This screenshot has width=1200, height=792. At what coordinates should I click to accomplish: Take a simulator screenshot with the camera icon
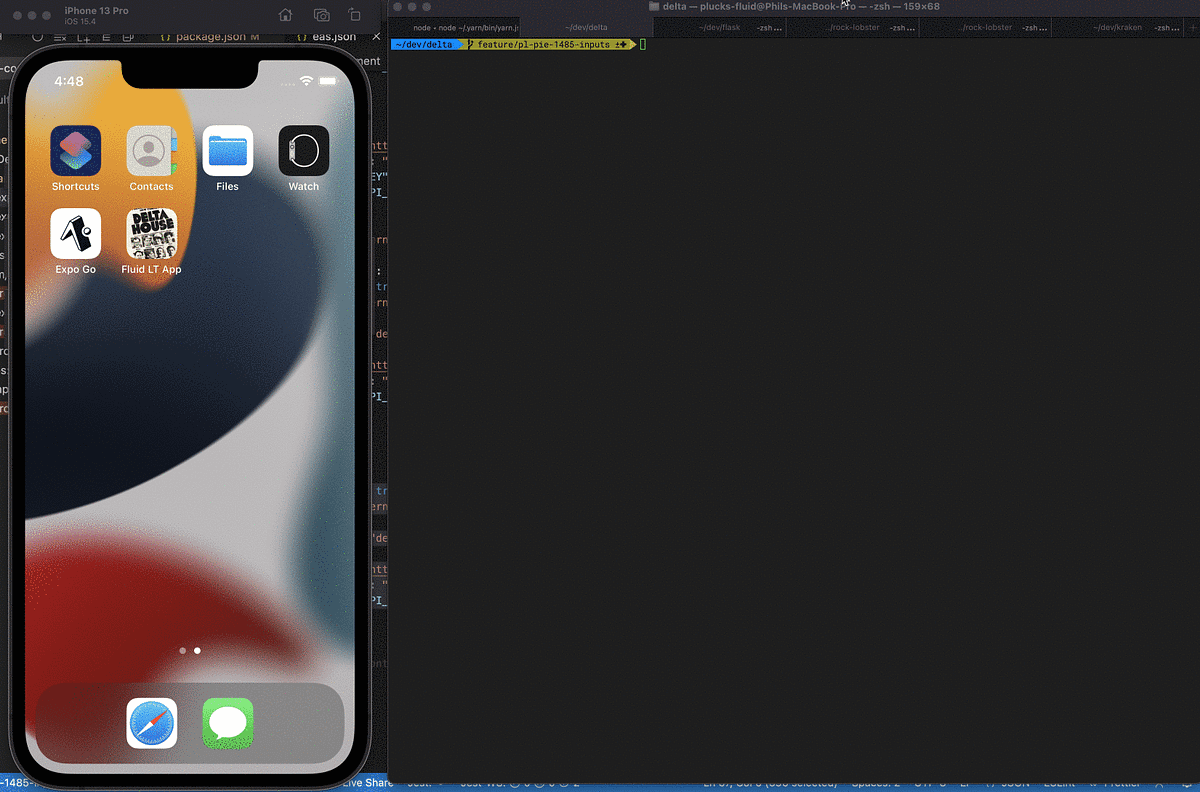point(321,14)
